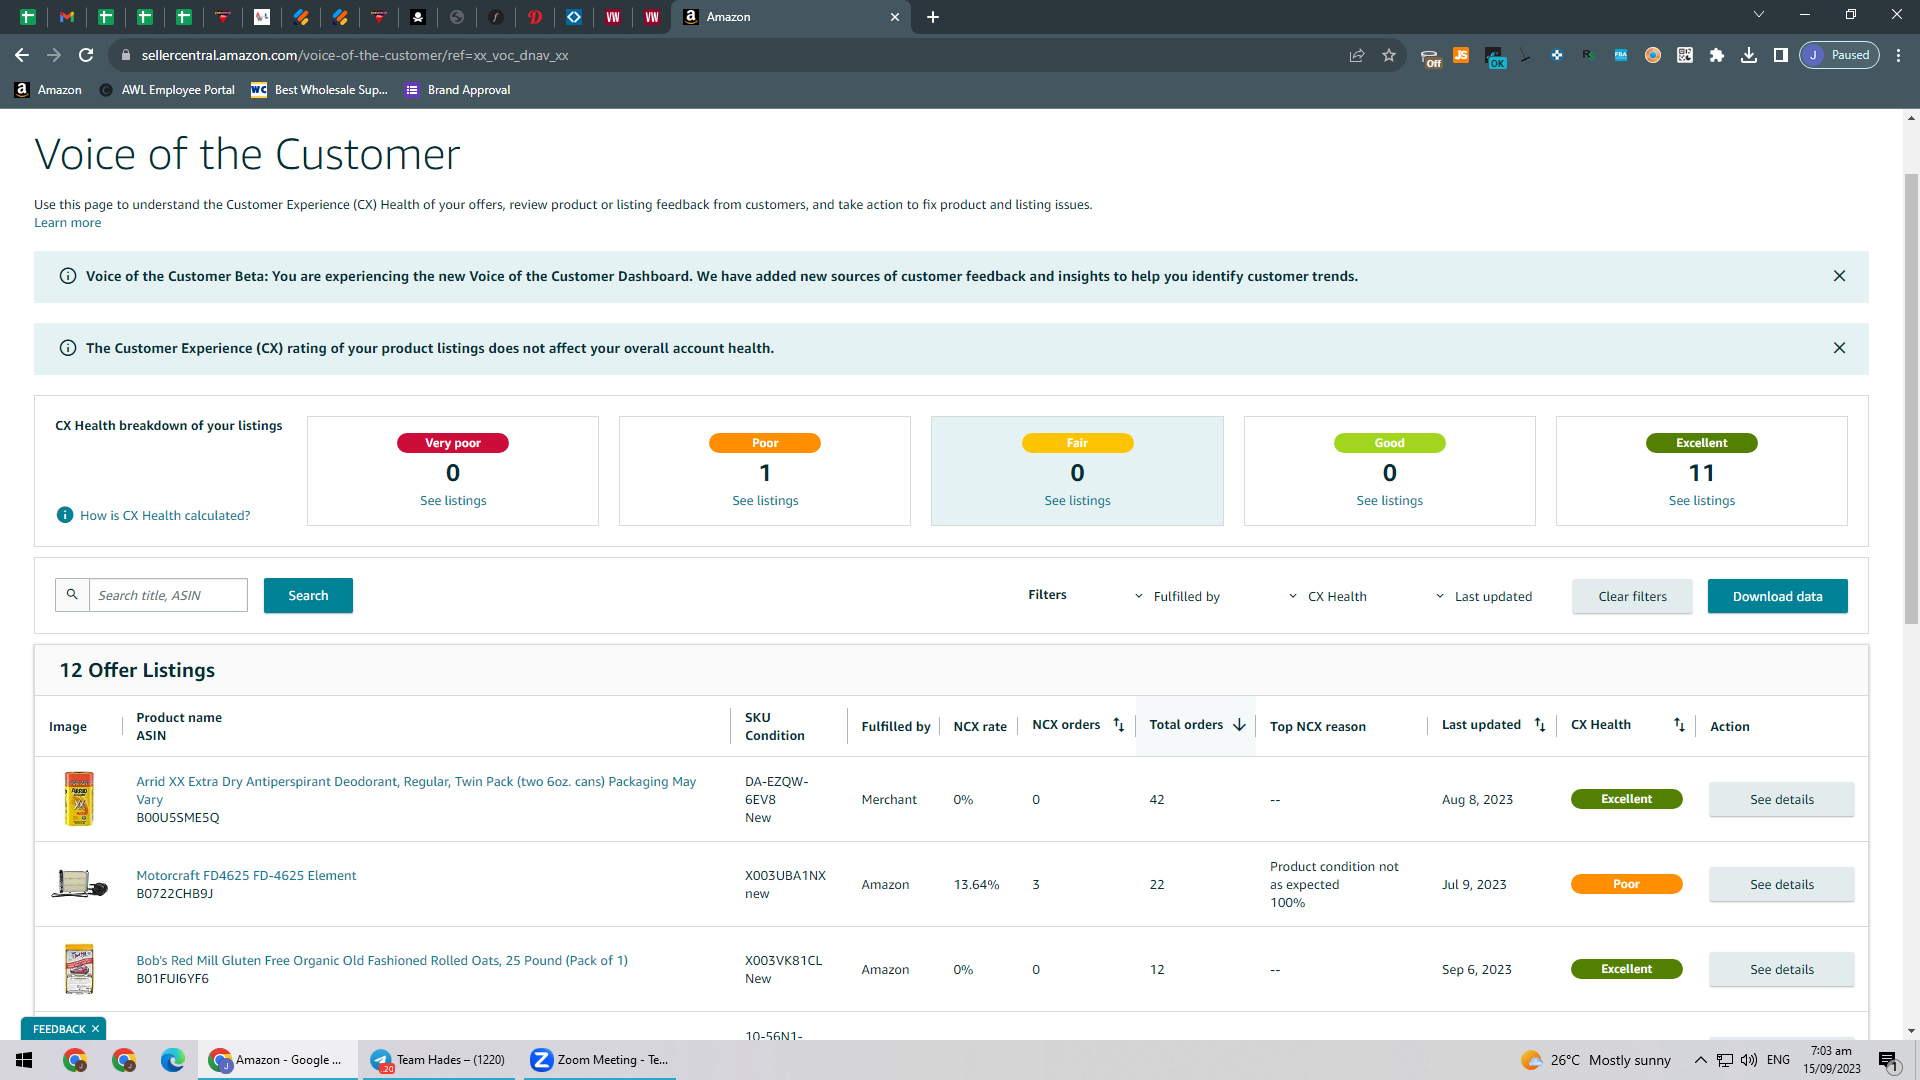Open a new browser tab

[x=933, y=17]
